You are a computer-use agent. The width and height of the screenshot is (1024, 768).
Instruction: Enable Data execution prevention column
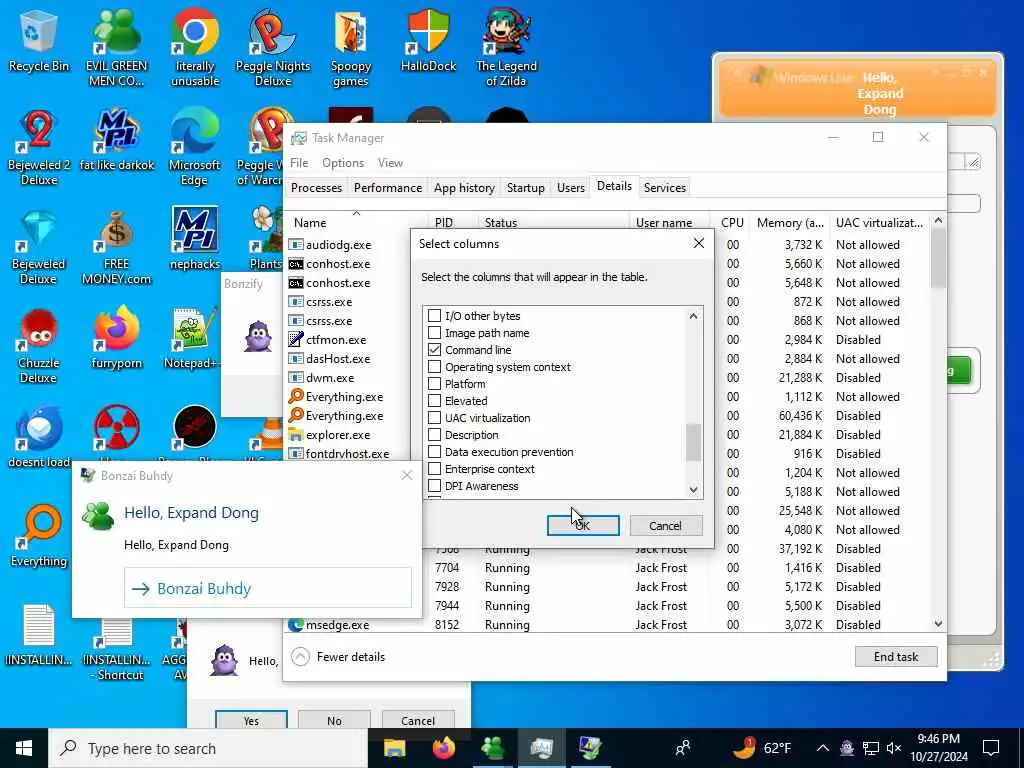(434, 451)
